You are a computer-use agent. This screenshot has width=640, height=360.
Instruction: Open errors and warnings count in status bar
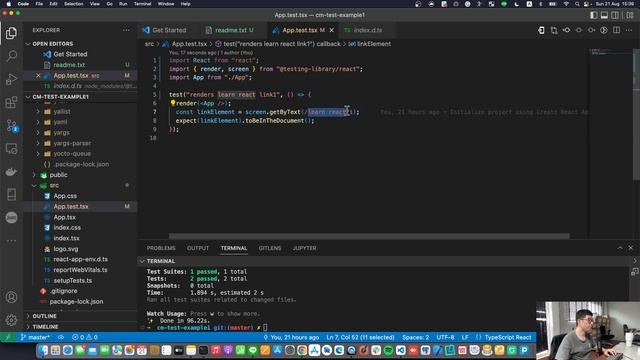(84, 337)
